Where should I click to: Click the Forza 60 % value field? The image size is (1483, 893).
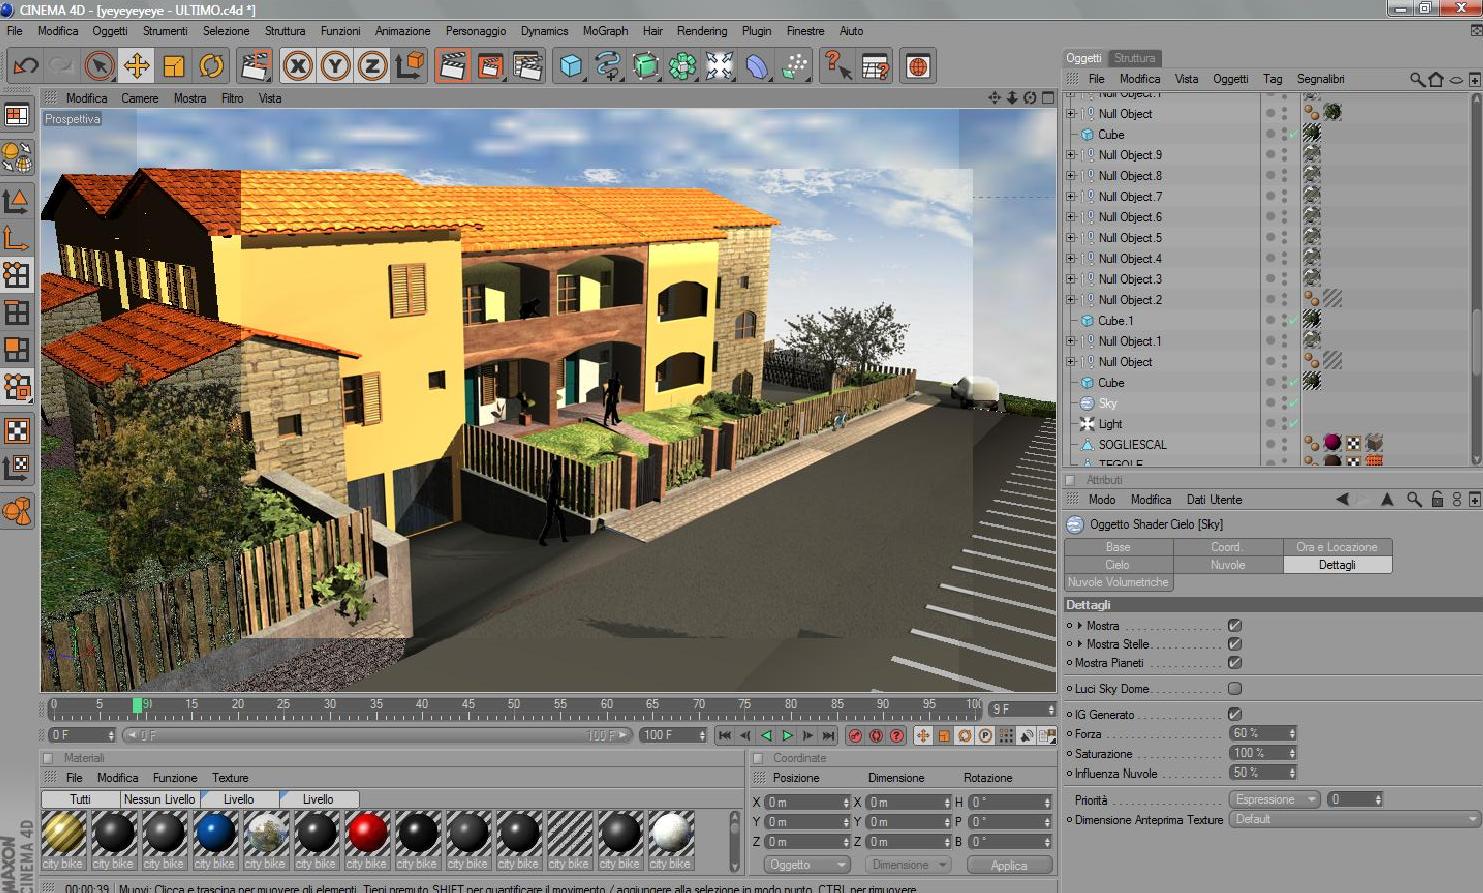point(1262,733)
